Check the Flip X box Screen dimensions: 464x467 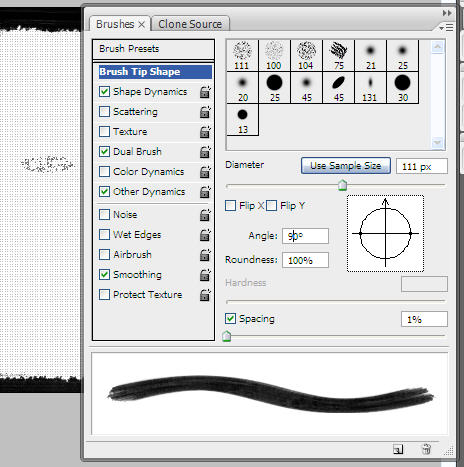[x=230, y=205]
